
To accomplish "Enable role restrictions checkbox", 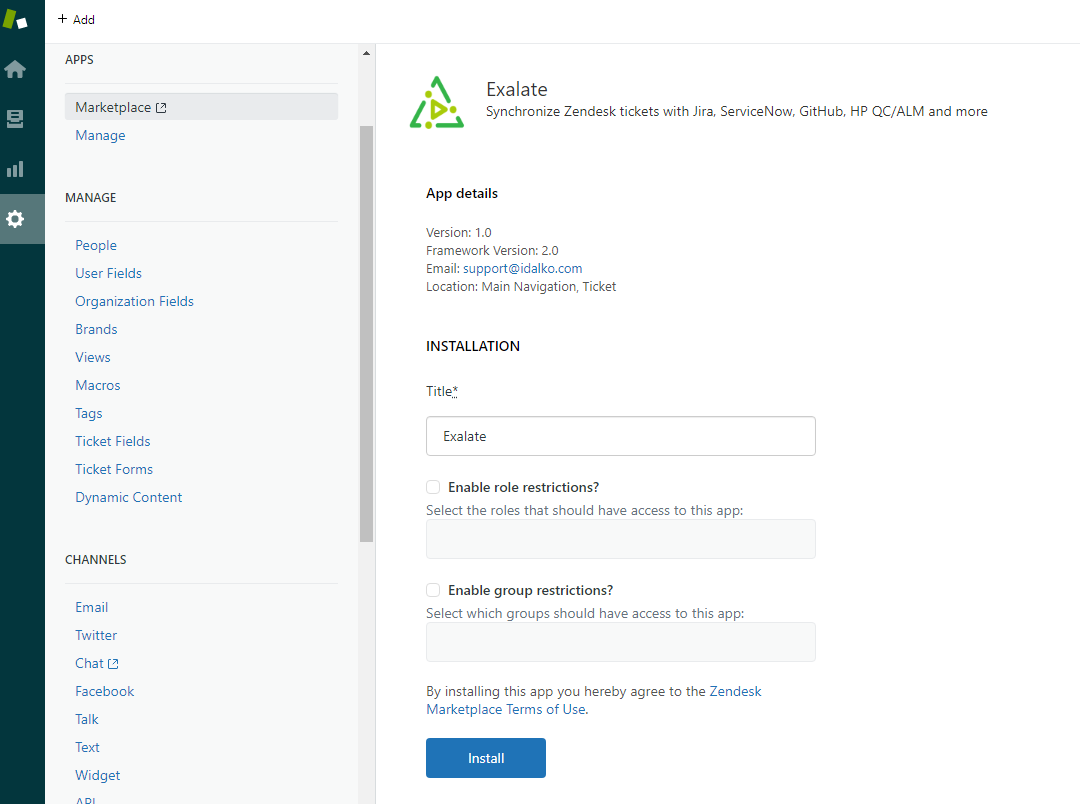I will pos(433,487).
